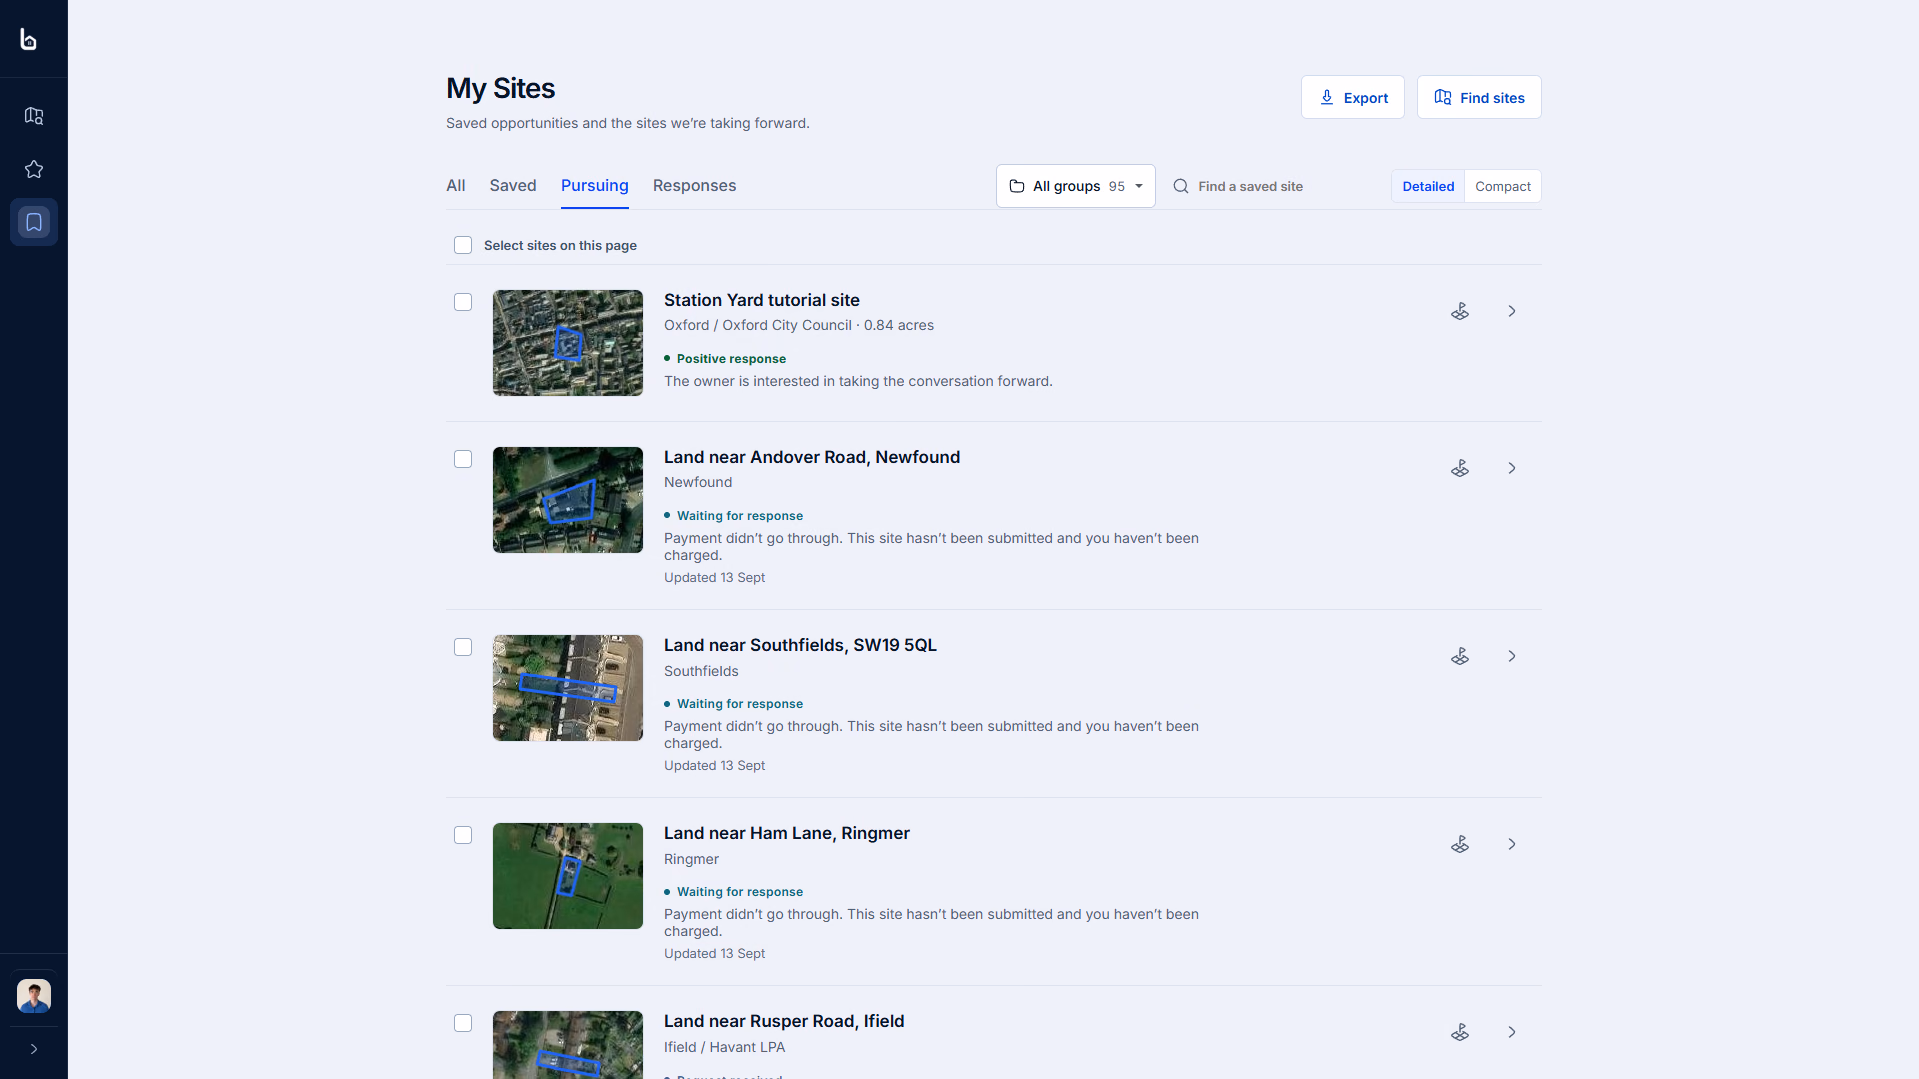Open the Station Yard aerial thumbnail

click(x=568, y=343)
